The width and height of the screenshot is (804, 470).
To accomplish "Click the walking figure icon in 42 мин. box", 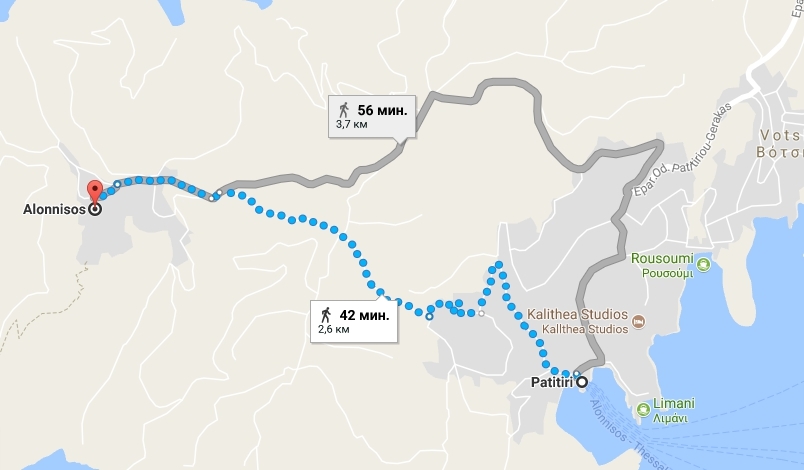I will (326, 315).
